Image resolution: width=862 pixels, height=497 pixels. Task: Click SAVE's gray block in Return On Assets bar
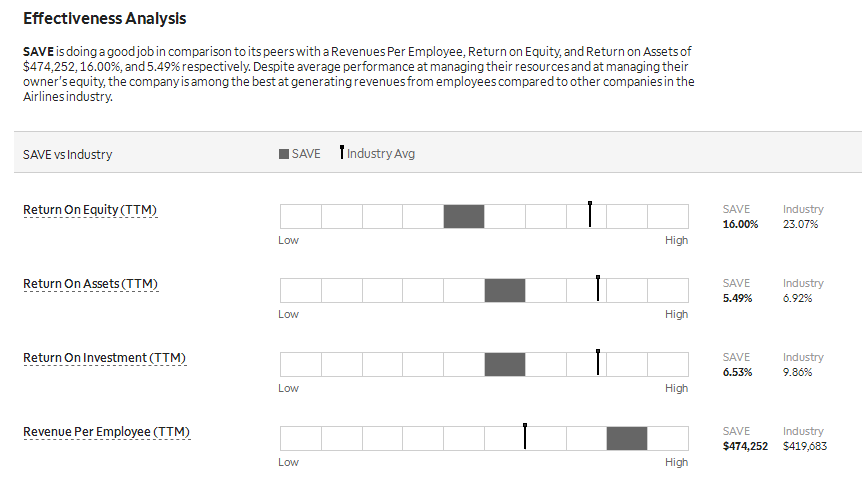[x=505, y=290]
